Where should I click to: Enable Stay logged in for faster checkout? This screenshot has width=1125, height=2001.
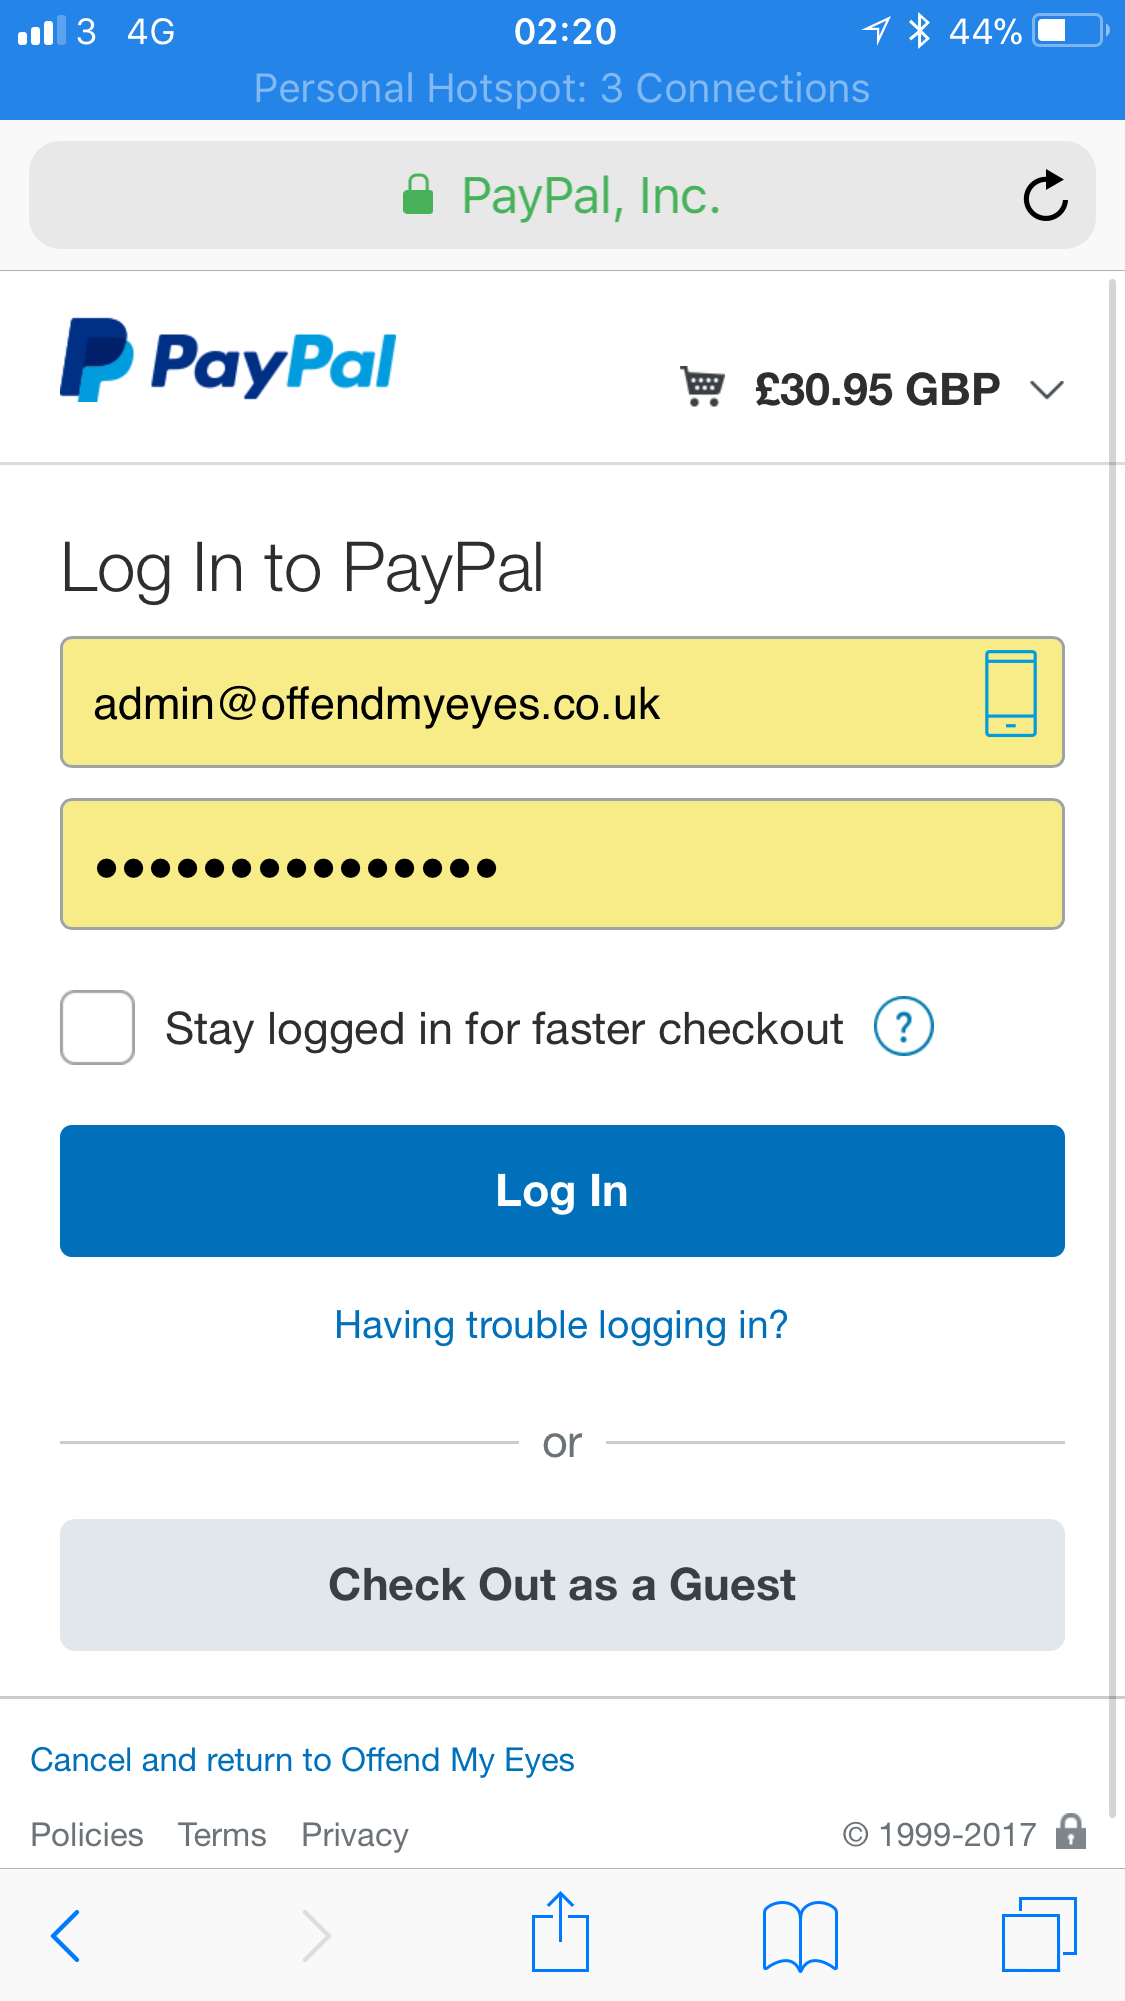tap(97, 1027)
